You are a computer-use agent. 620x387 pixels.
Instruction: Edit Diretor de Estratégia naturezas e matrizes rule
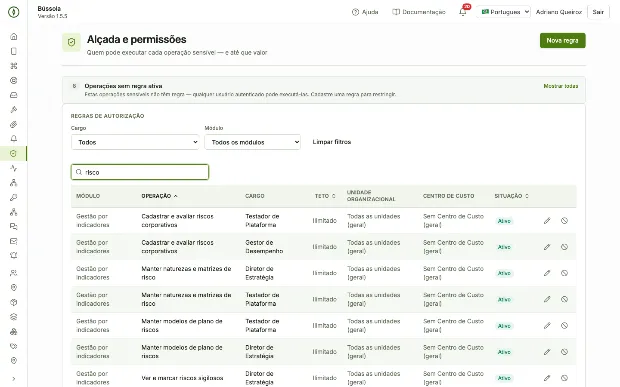[547, 273]
